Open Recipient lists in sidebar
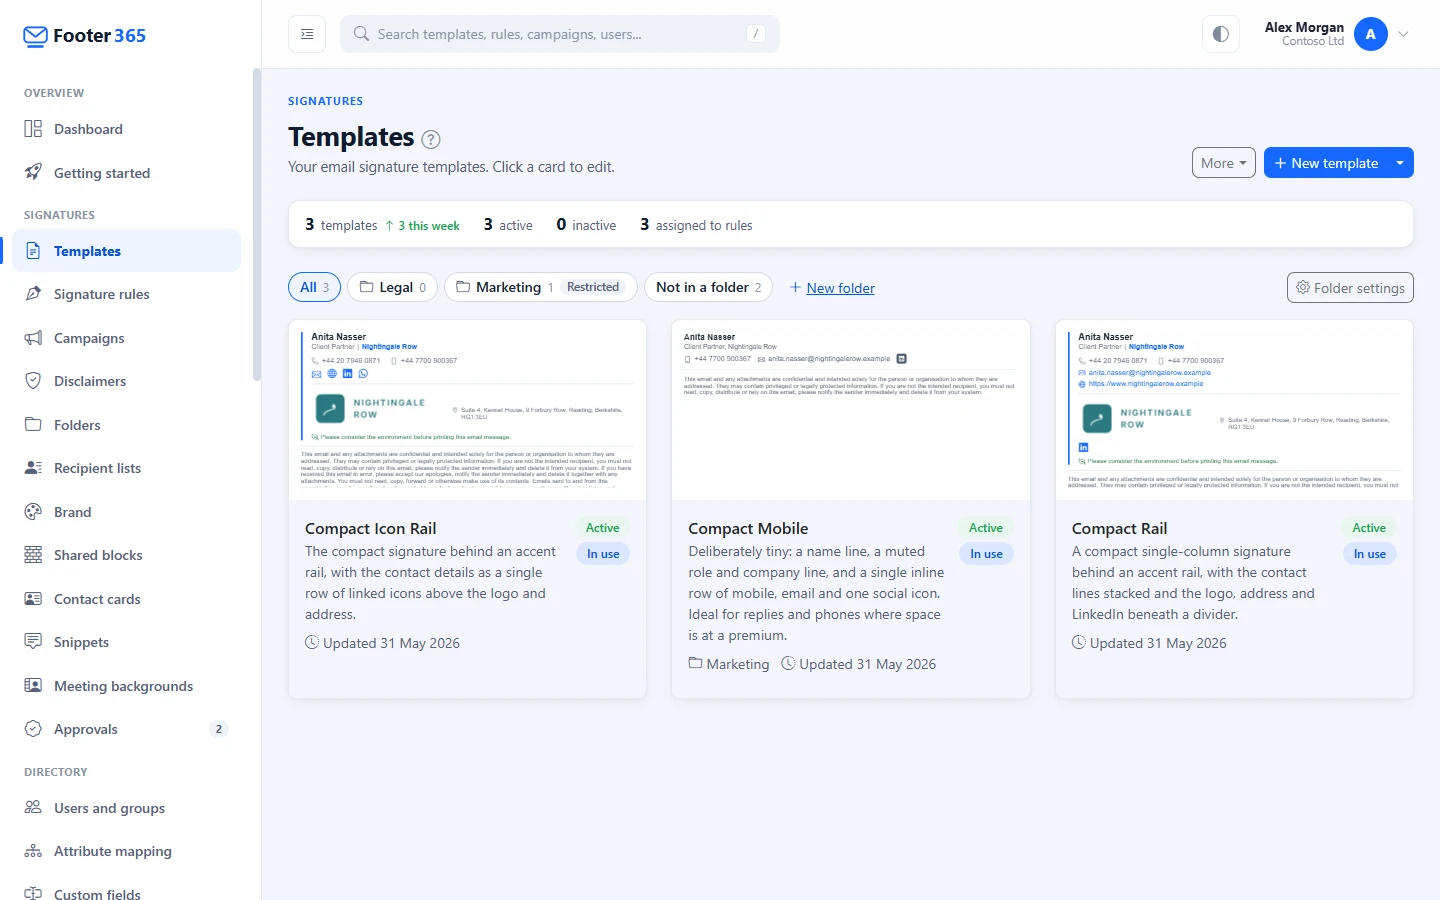1440x900 pixels. coord(125,468)
